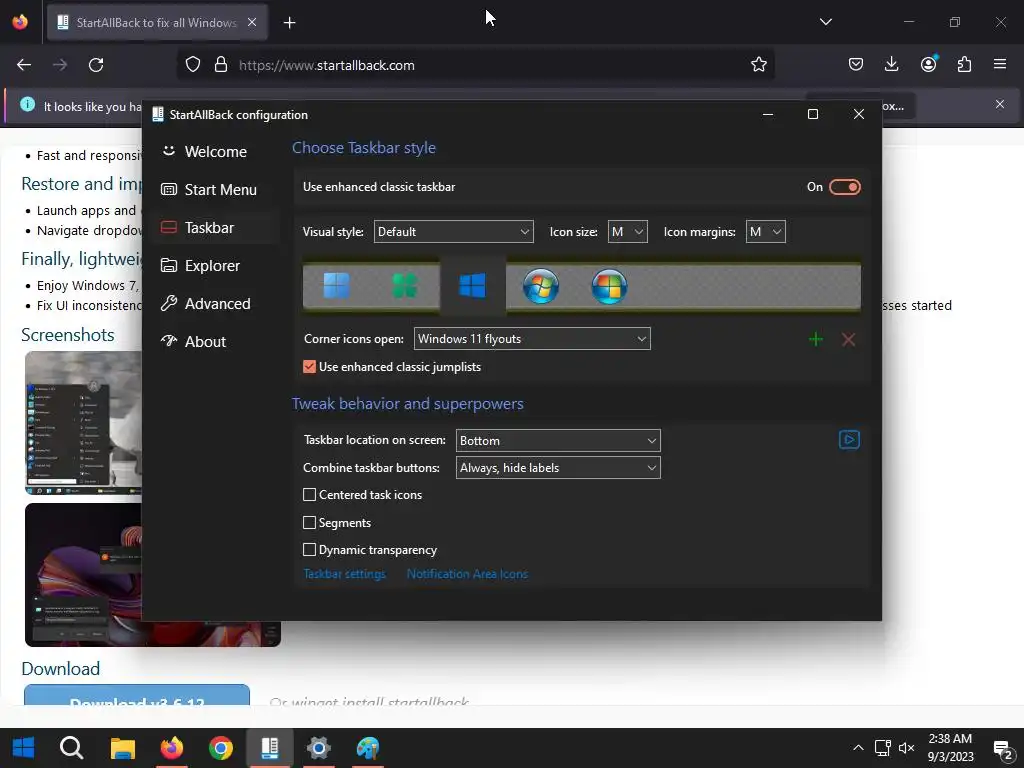
Task: Click Firefox back navigation arrow
Action: point(24,65)
